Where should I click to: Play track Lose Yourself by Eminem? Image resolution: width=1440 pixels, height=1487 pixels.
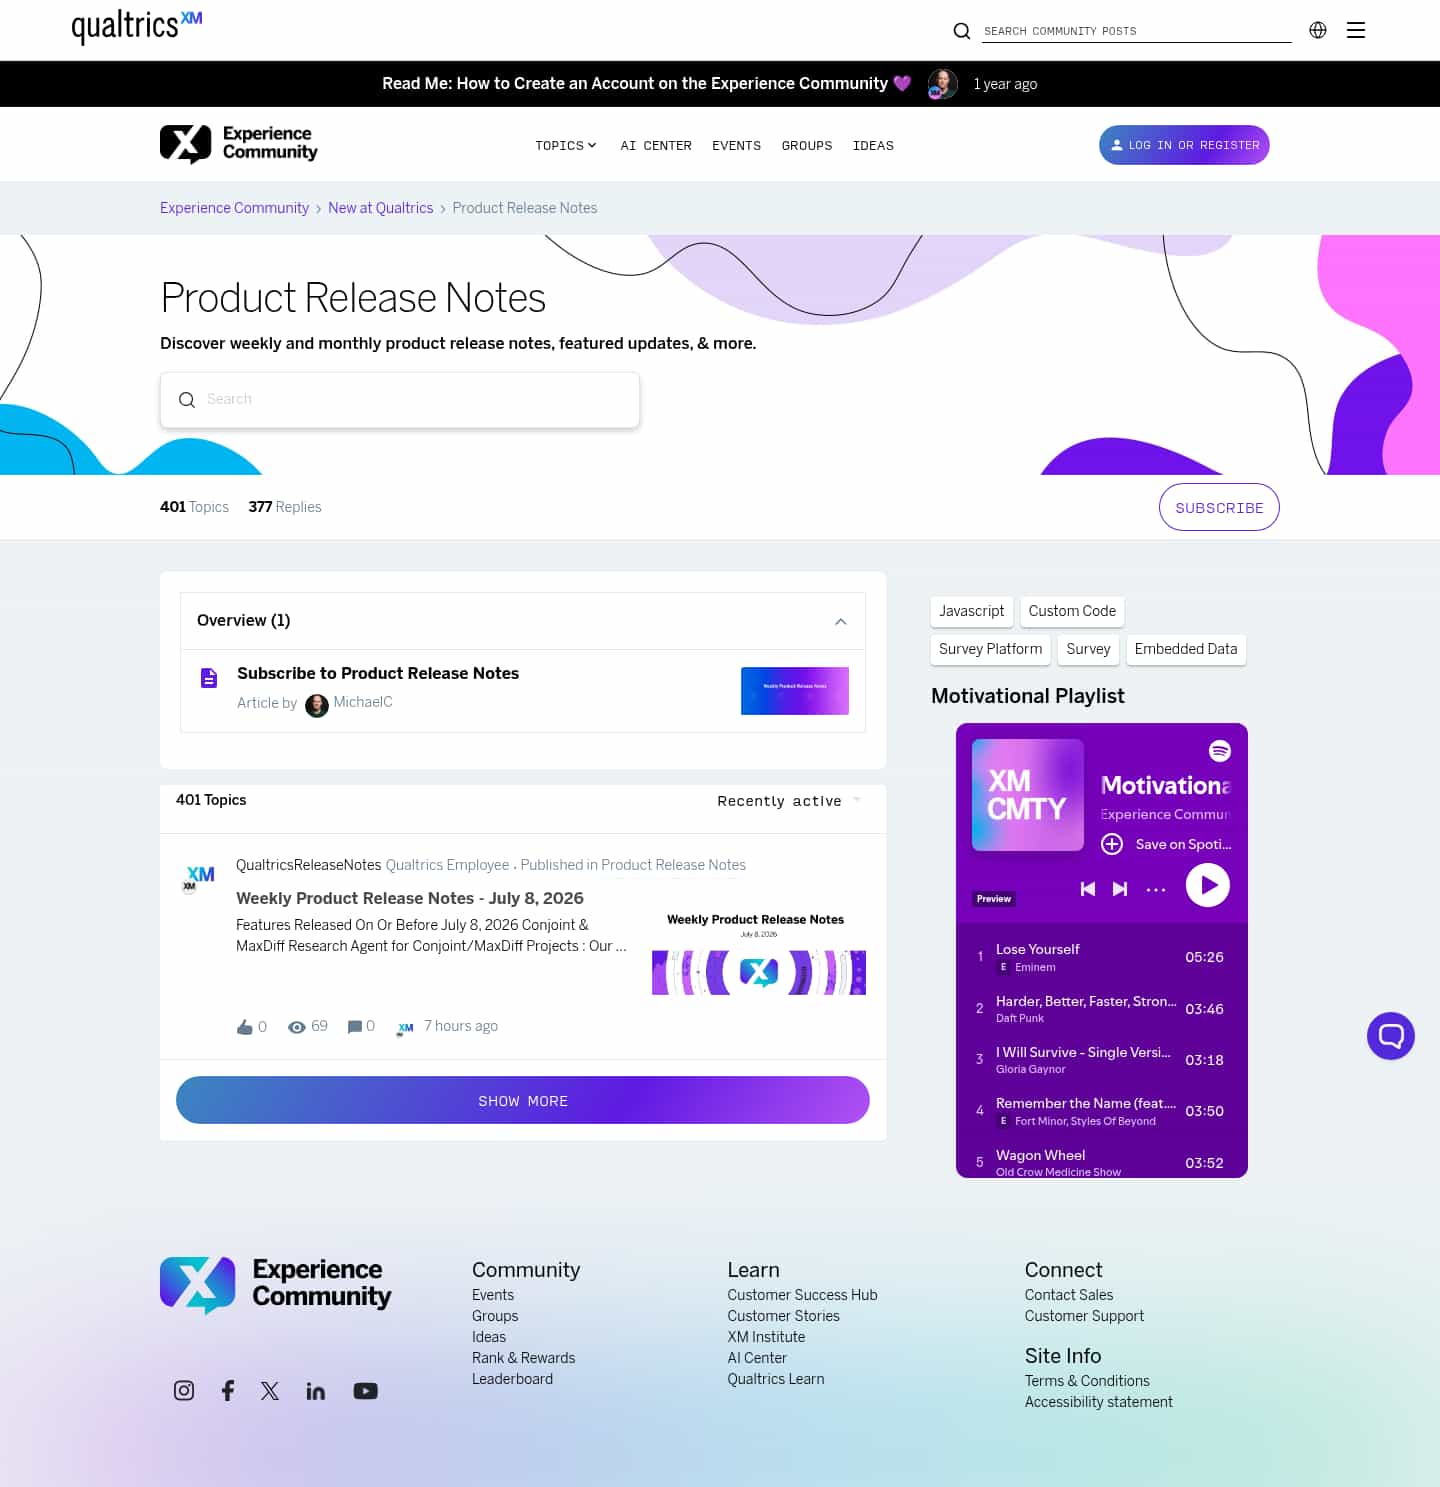[1102, 957]
